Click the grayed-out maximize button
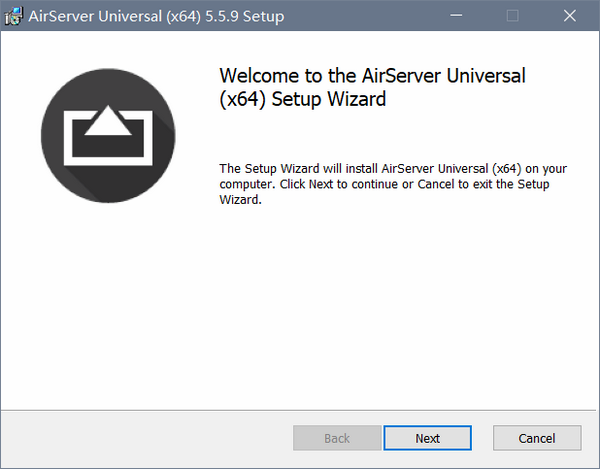The height and width of the screenshot is (469, 600). point(513,16)
